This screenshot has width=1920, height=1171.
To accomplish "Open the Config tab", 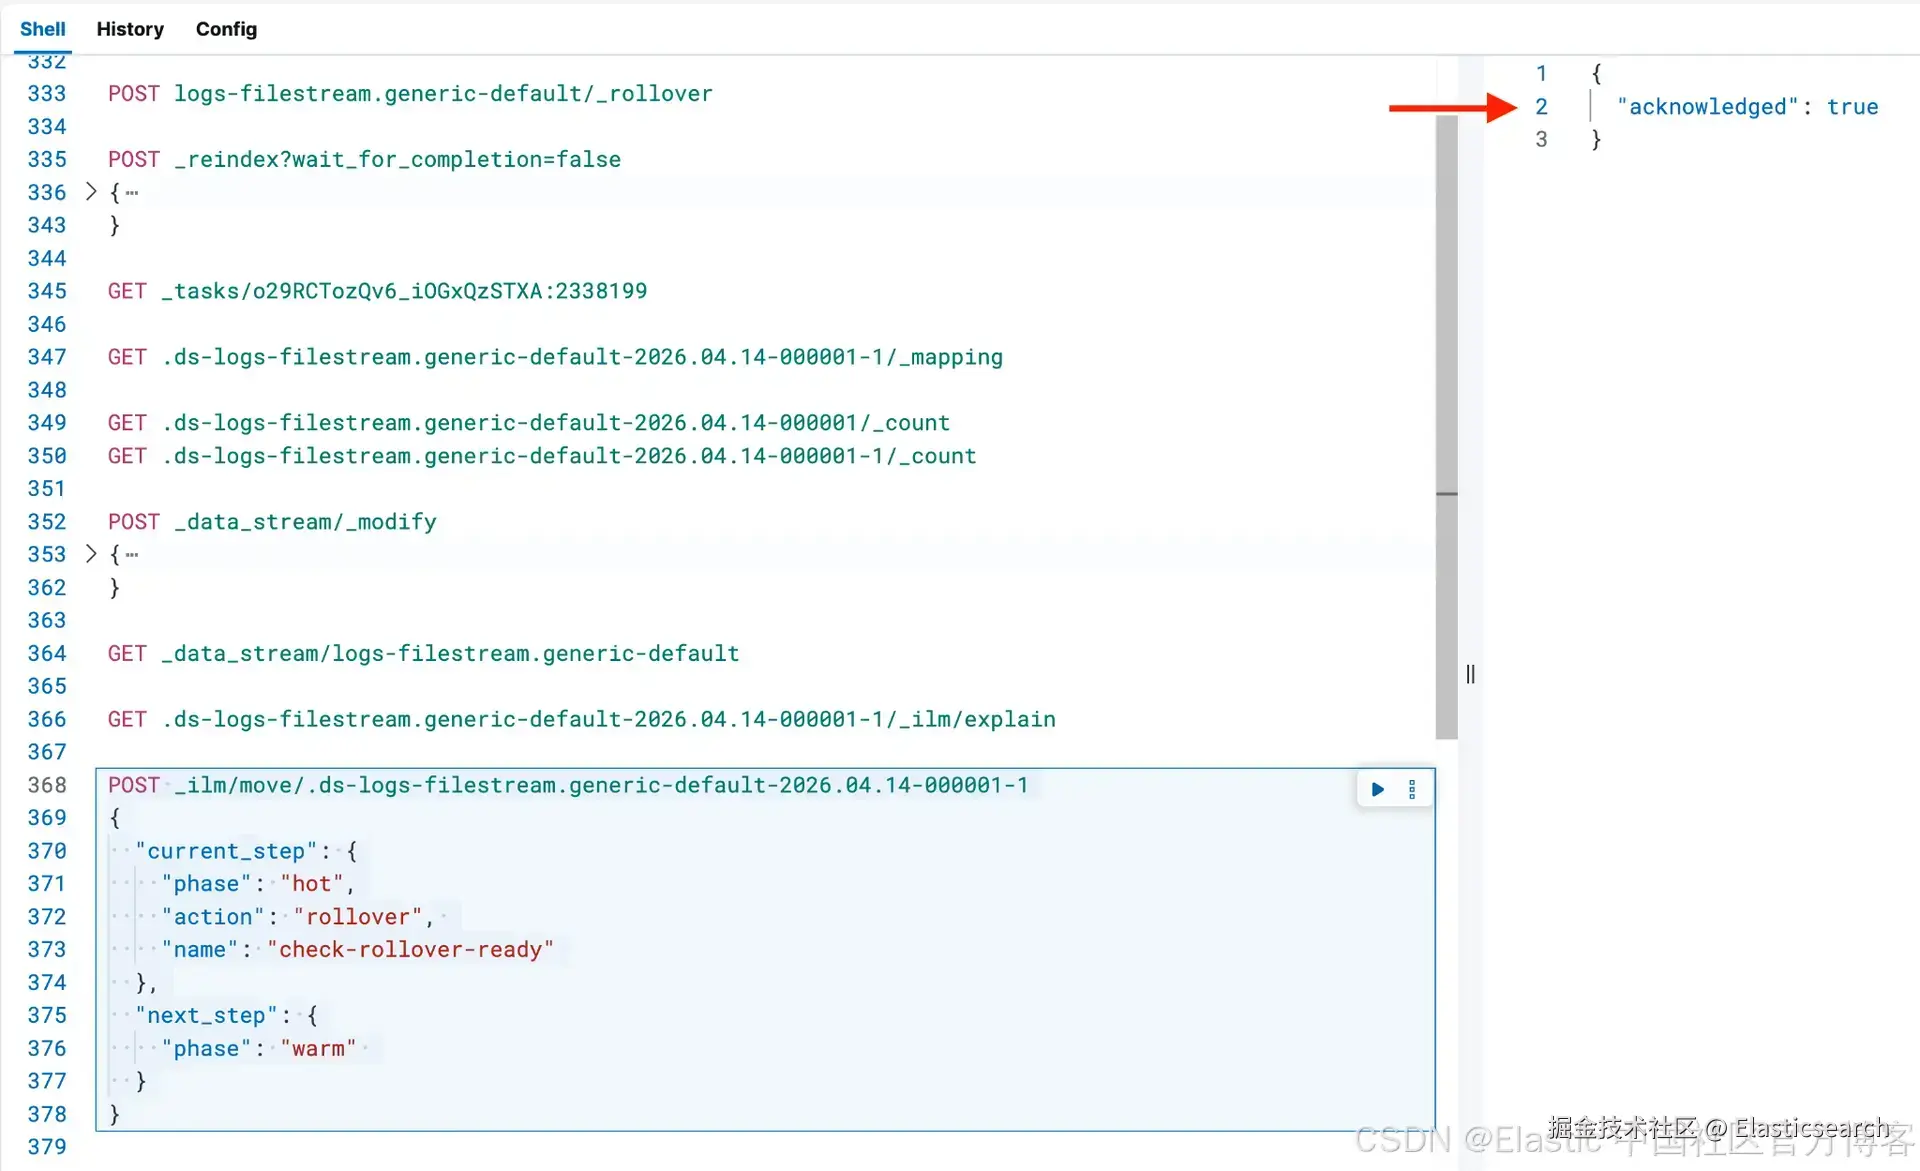I will click(226, 29).
